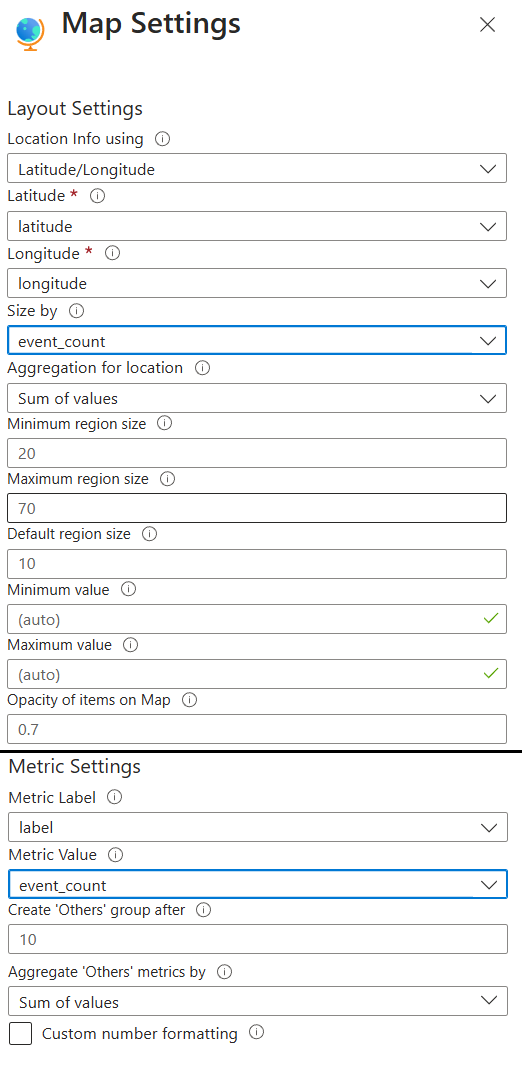Expand Aggregate 'Others' metrics by dropdown
The height and width of the screenshot is (1085, 522).
258,1001
